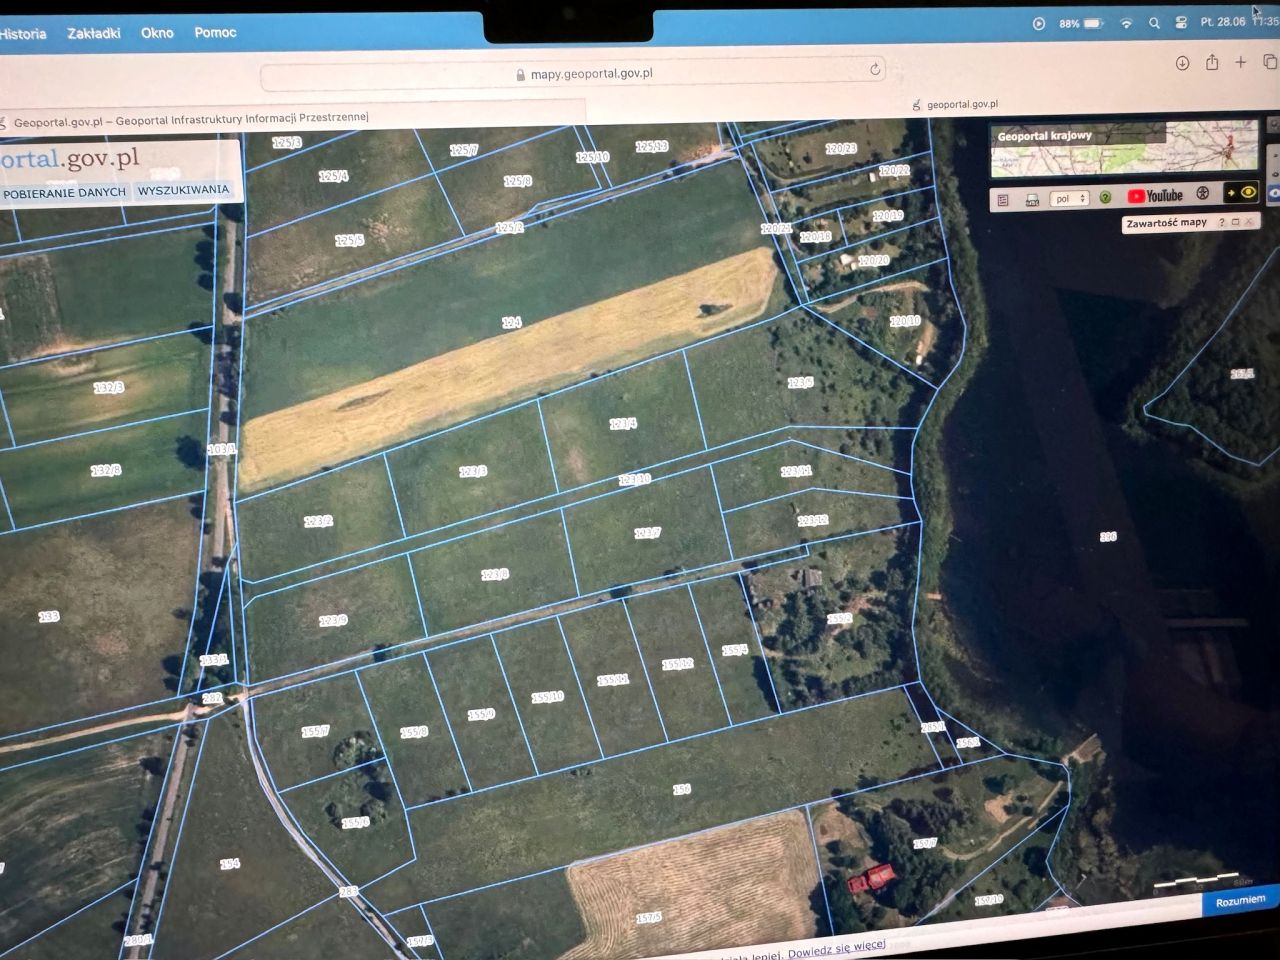Select parcel label 123/3
Image resolution: width=1280 pixels, height=960 pixels.
pyautogui.click(x=473, y=471)
